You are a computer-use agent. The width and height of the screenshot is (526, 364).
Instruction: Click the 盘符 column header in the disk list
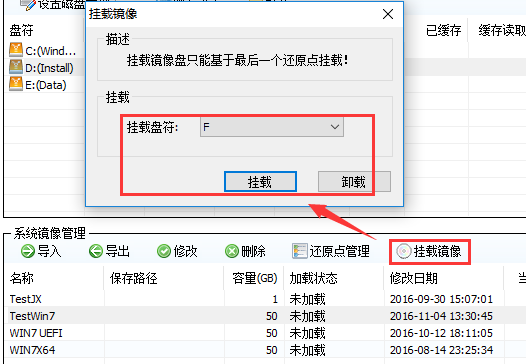click(21, 31)
